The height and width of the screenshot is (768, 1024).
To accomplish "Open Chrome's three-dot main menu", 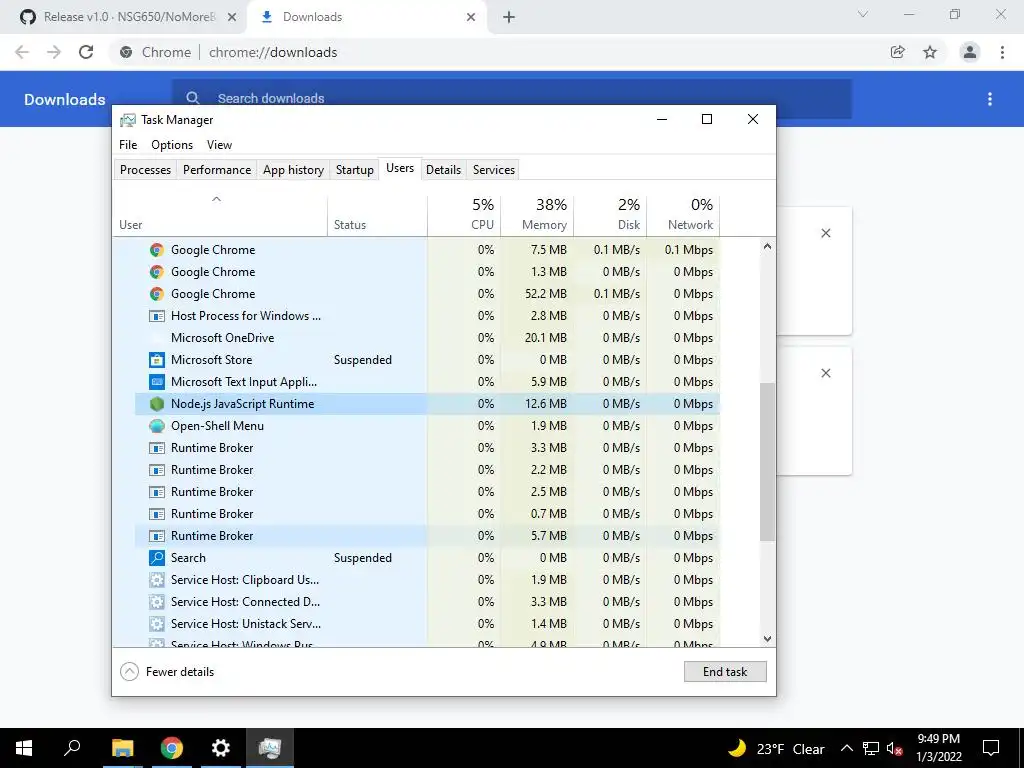I will tap(1002, 52).
